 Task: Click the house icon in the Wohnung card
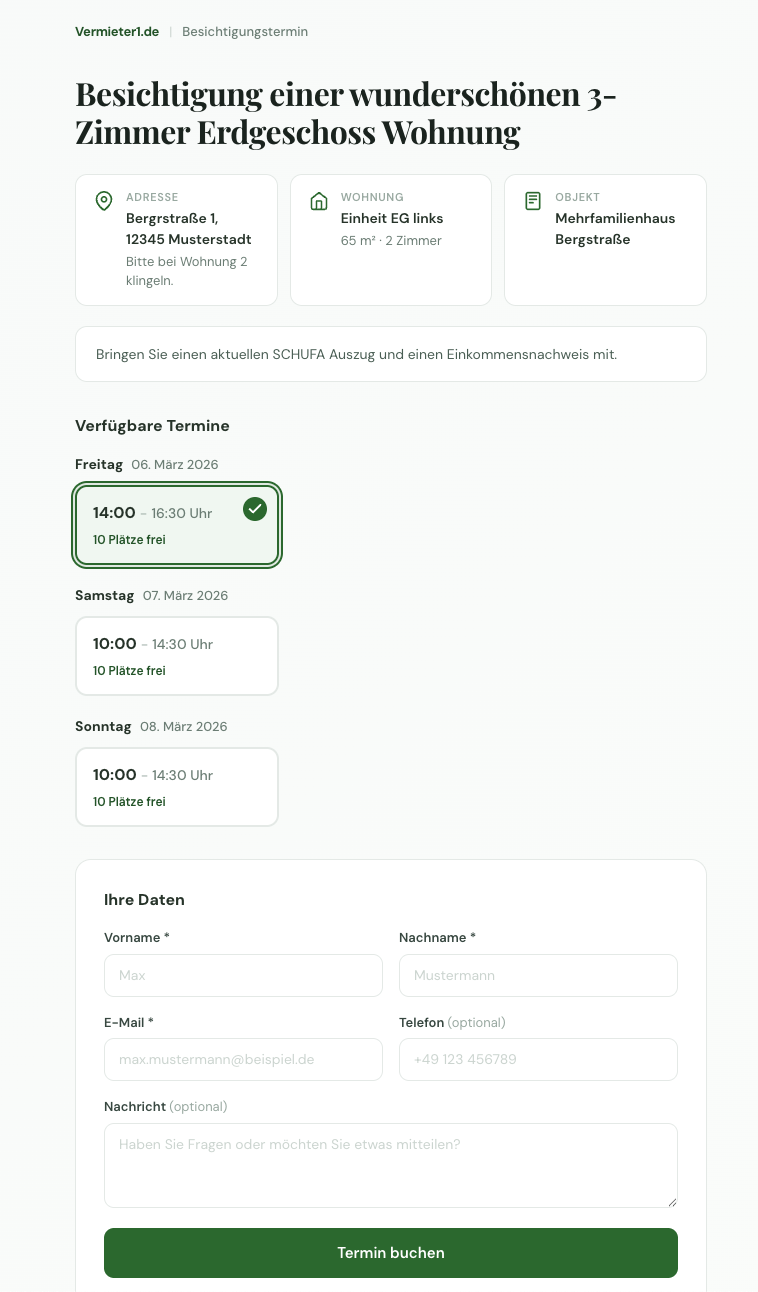tap(319, 201)
